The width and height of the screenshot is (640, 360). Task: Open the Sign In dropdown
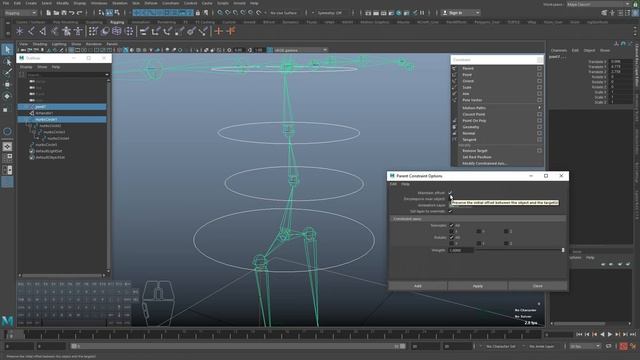coord(461,13)
